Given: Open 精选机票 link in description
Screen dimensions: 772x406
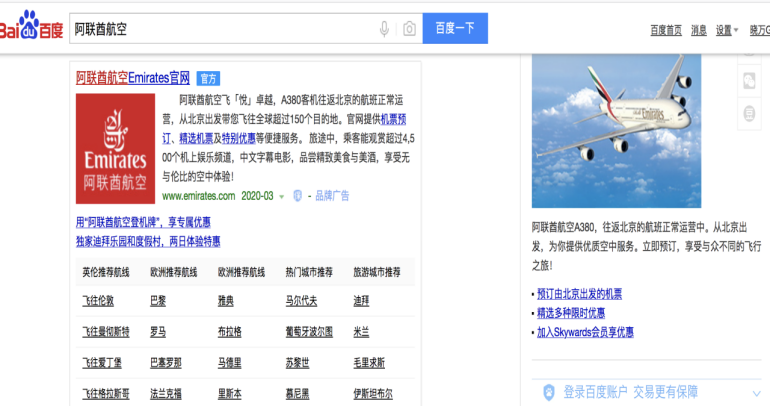Looking at the screenshot, I should 196,138.
